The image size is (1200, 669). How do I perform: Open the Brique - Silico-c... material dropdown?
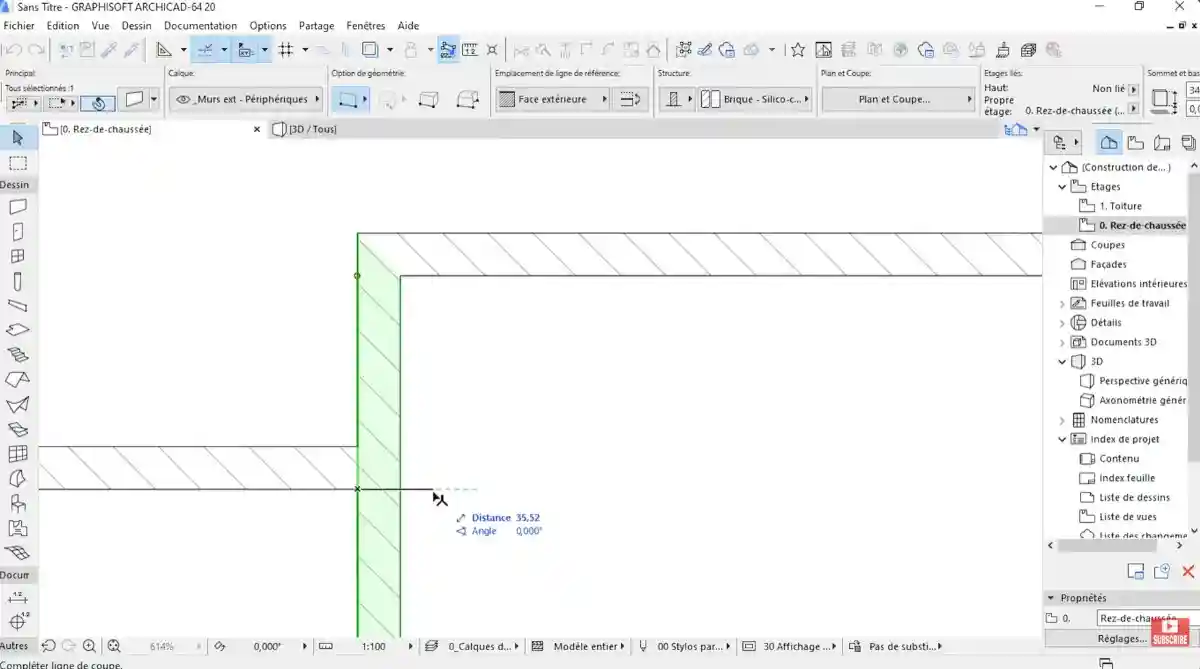coord(754,99)
